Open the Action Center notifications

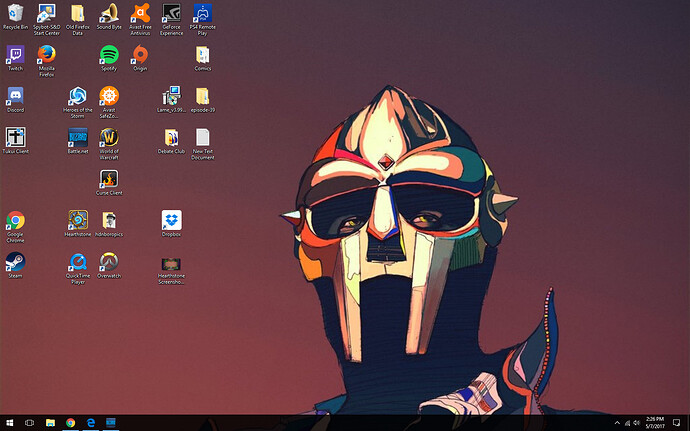(x=679, y=423)
